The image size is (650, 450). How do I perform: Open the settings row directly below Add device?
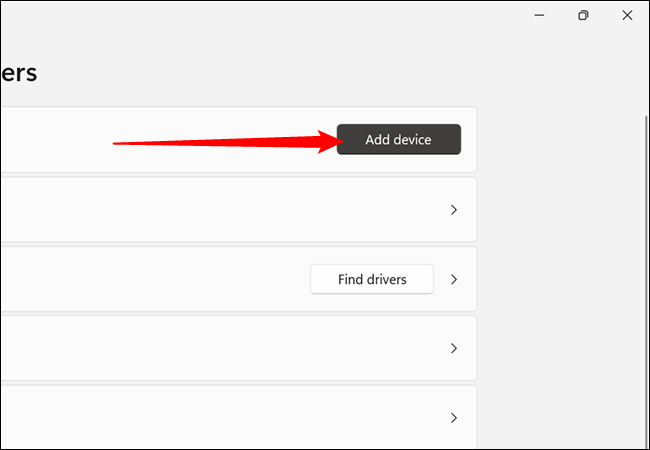(x=200, y=210)
